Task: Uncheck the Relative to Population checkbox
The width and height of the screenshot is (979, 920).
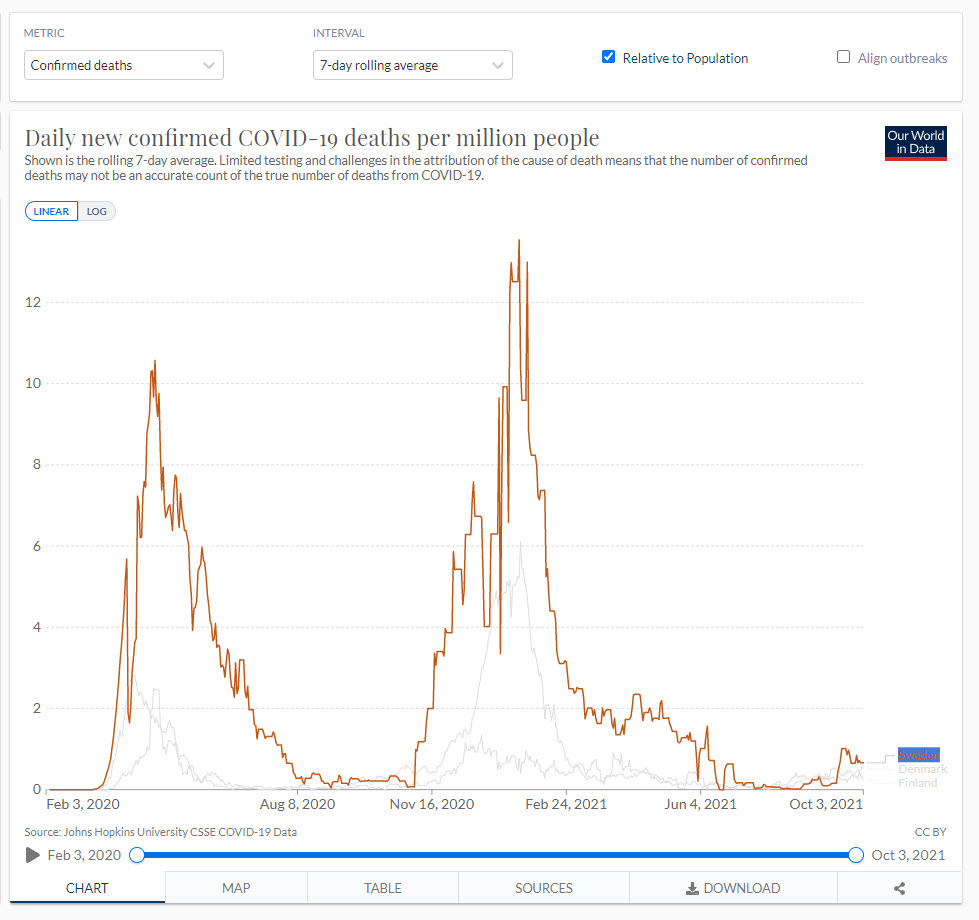Action: point(608,57)
